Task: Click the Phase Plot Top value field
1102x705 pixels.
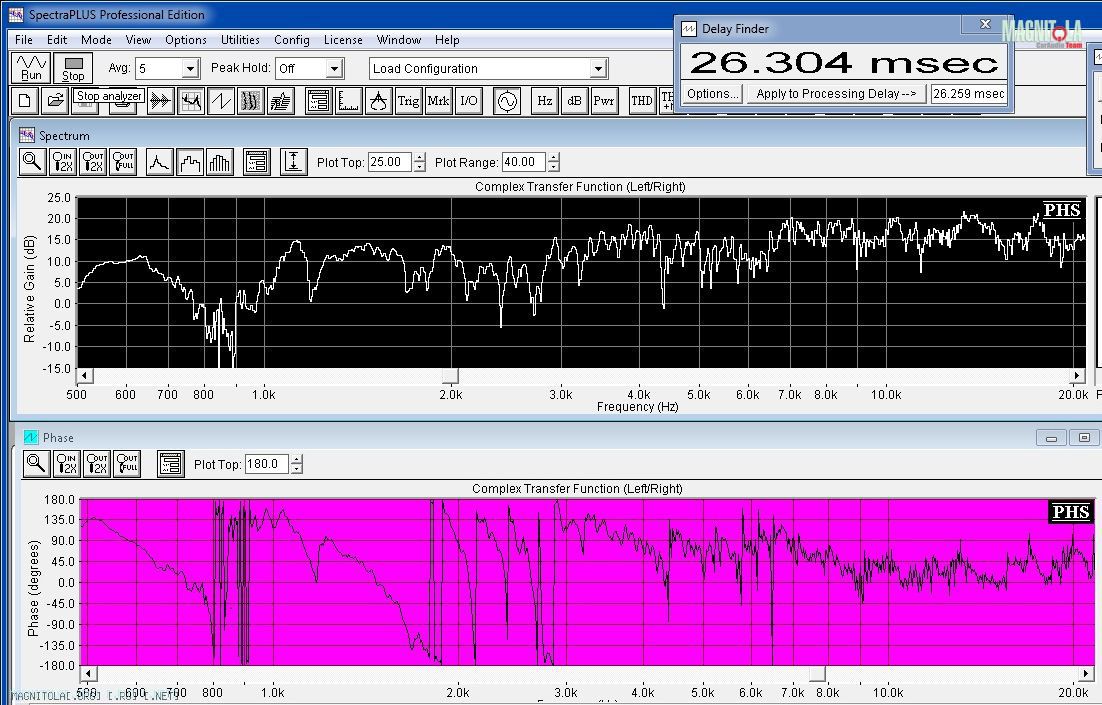Action: coord(267,464)
